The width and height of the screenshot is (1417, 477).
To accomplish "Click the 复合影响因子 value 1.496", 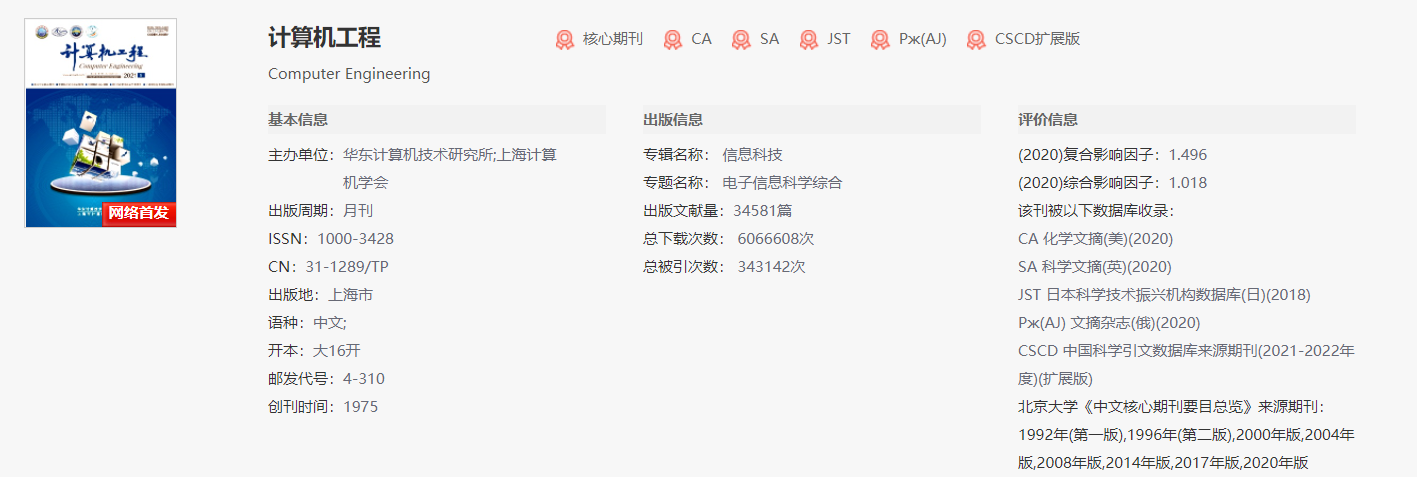I will [1188, 155].
